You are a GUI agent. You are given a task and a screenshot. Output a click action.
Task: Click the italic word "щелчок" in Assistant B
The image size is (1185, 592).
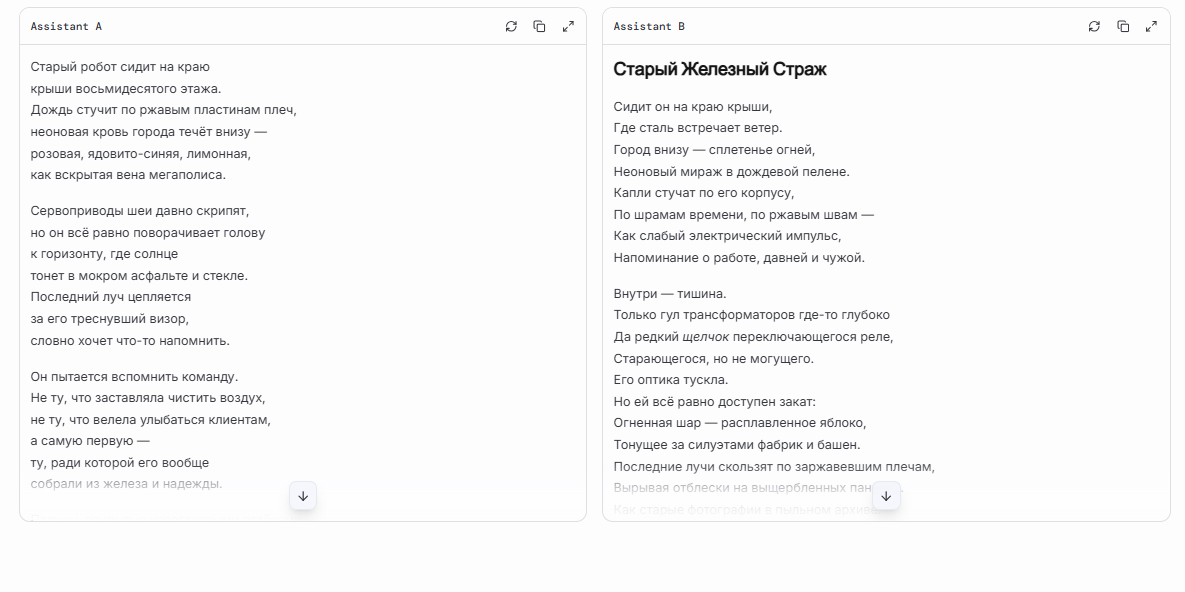tap(705, 337)
